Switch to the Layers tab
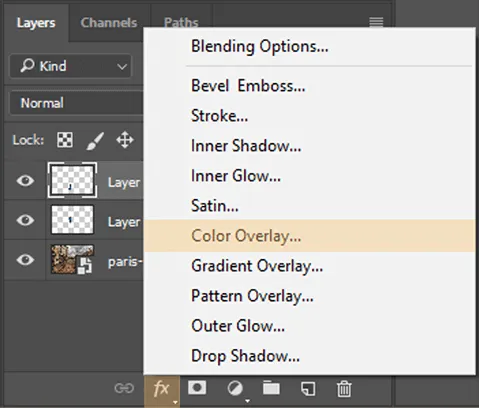This screenshot has width=479, height=408. pos(36,23)
